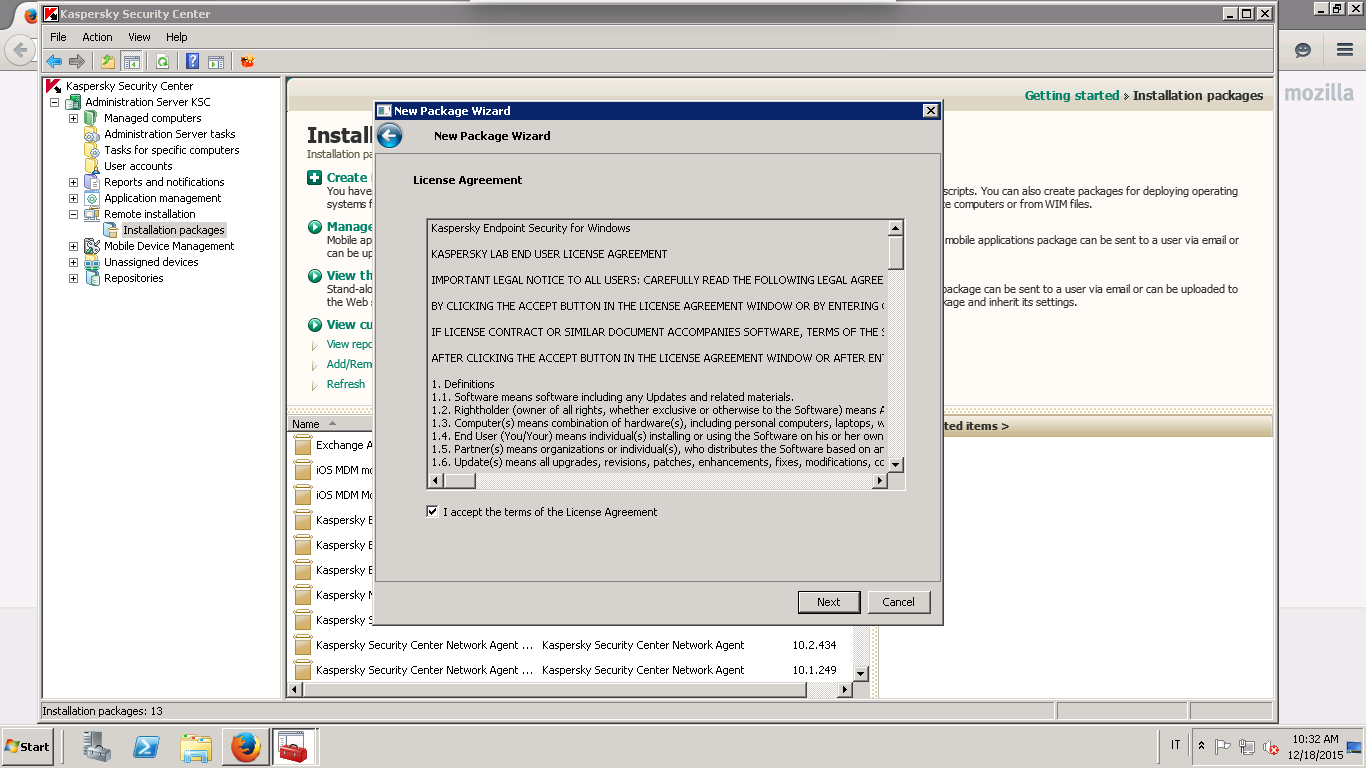Image resolution: width=1366 pixels, height=768 pixels.
Task: Click the Administration Server tasks icon
Action: click(x=92, y=134)
